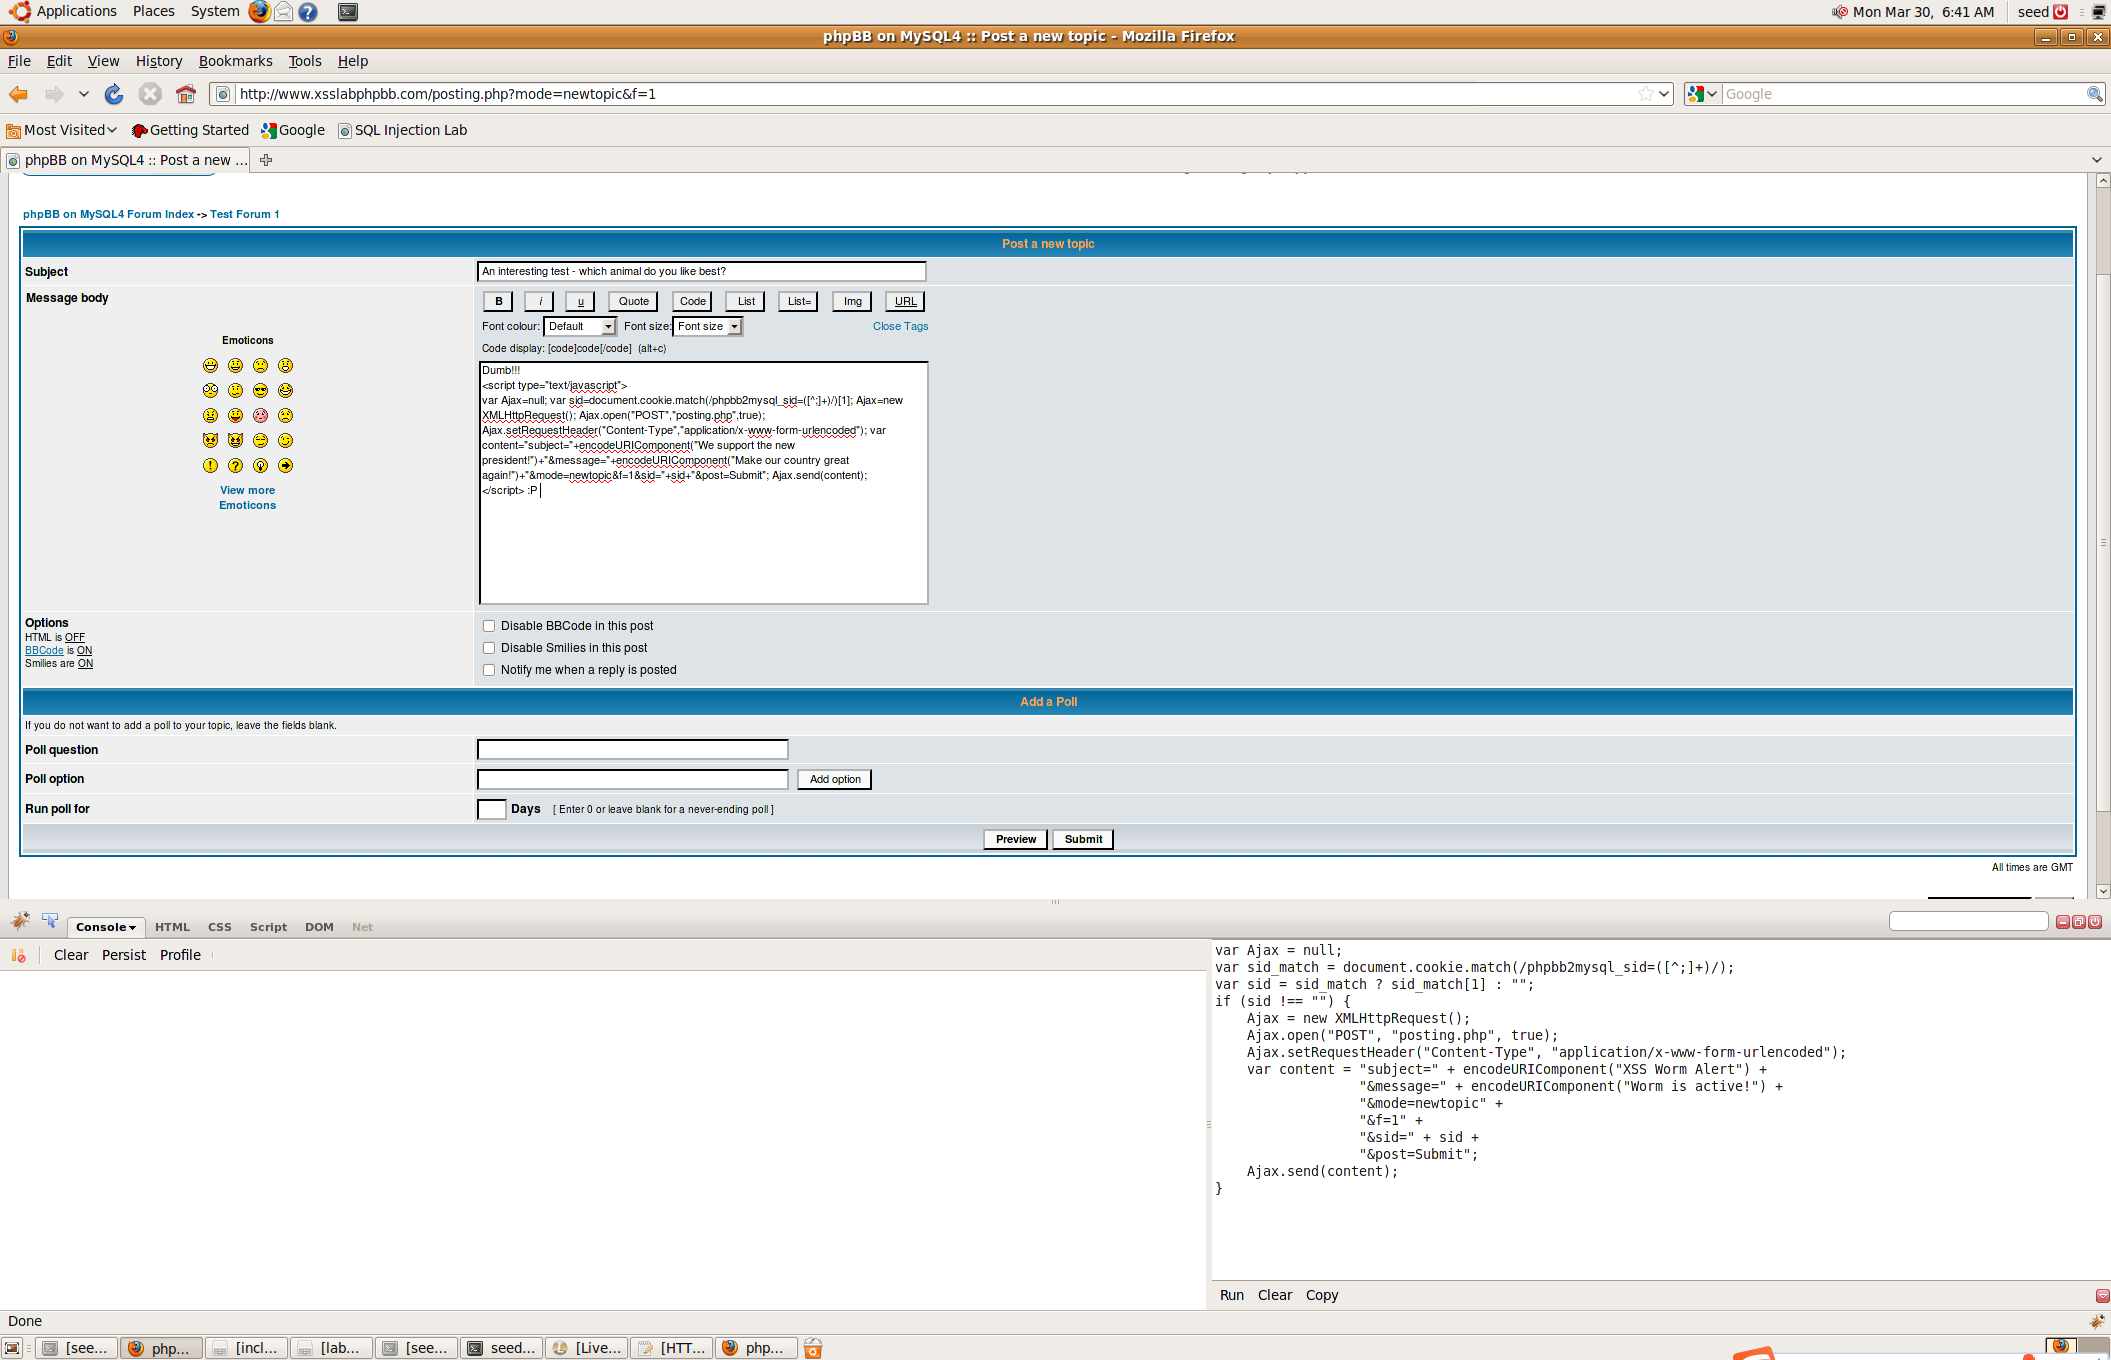Open the Font colour dropdown
Viewport: 2111px width, 1360px height.
pos(580,327)
